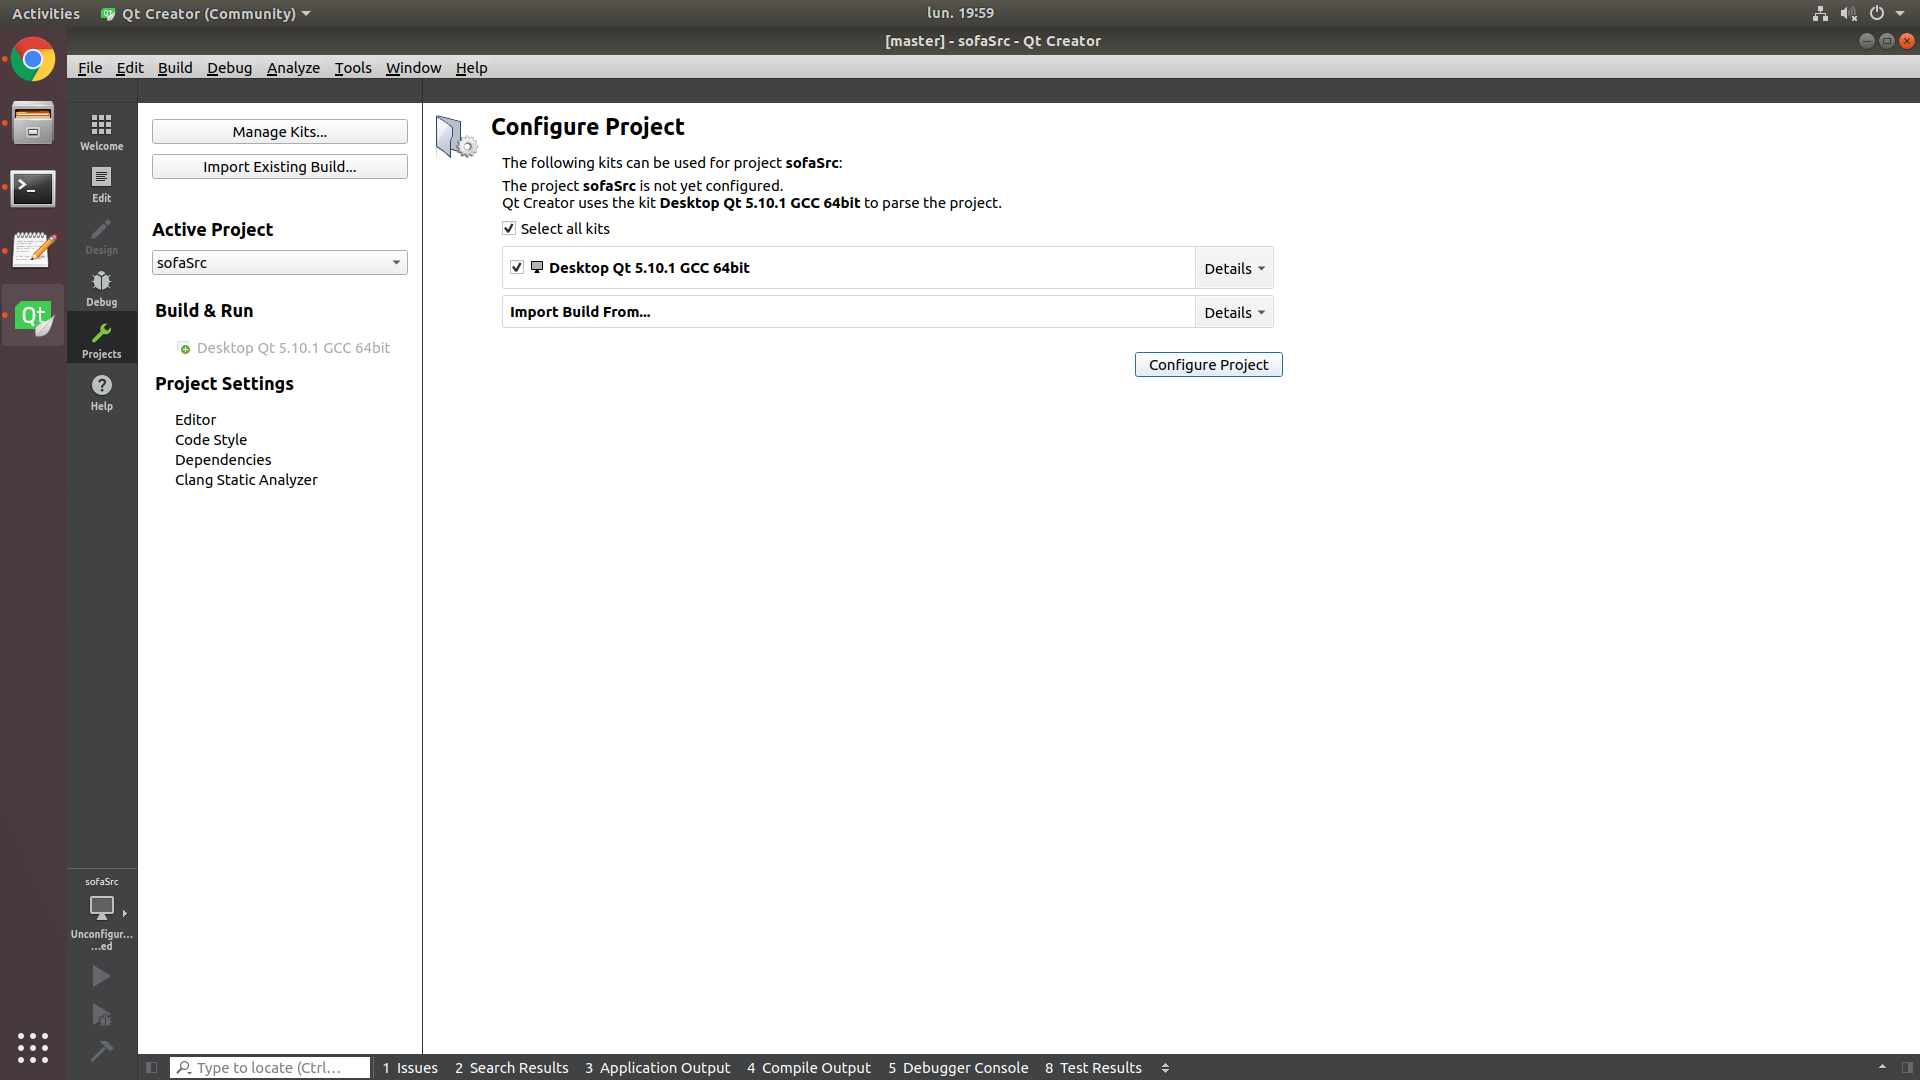Screen dimensions: 1920x1080
Task: Open Help mode question icon
Action: [101, 391]
